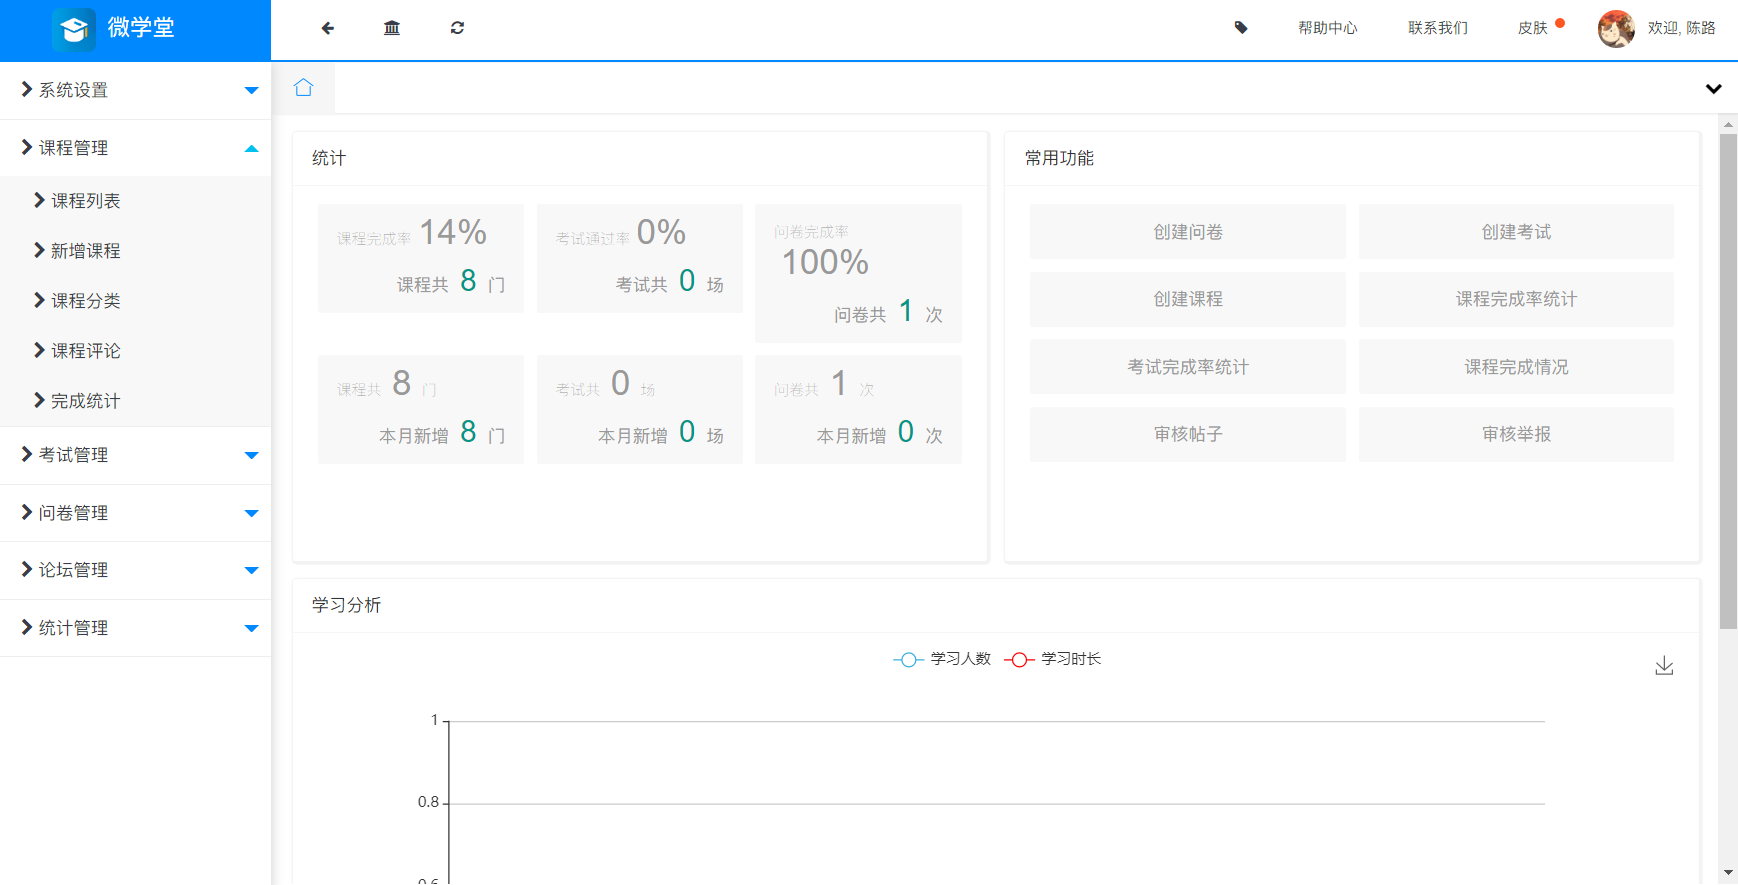Download the 学习分析 chart
The width and height of the screenshot is (1738, 885).
1664,666
